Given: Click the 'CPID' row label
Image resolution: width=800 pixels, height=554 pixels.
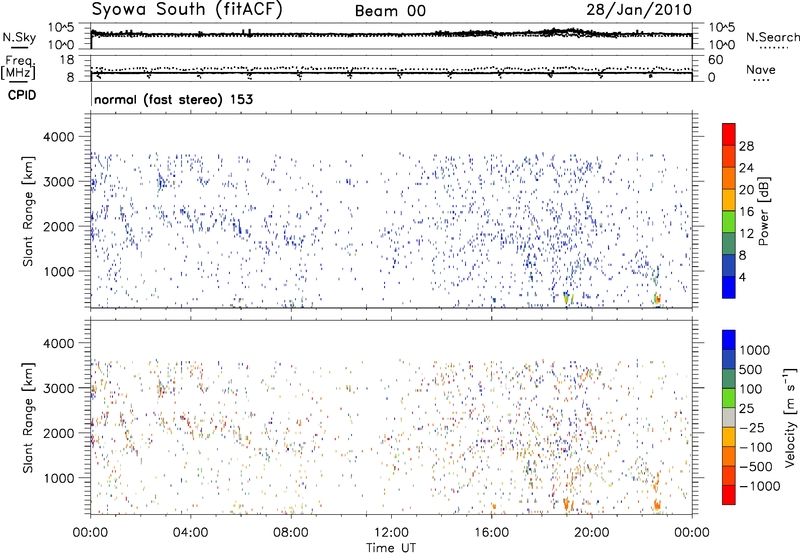Looking at the screenshot, I should tap(22, 95).
